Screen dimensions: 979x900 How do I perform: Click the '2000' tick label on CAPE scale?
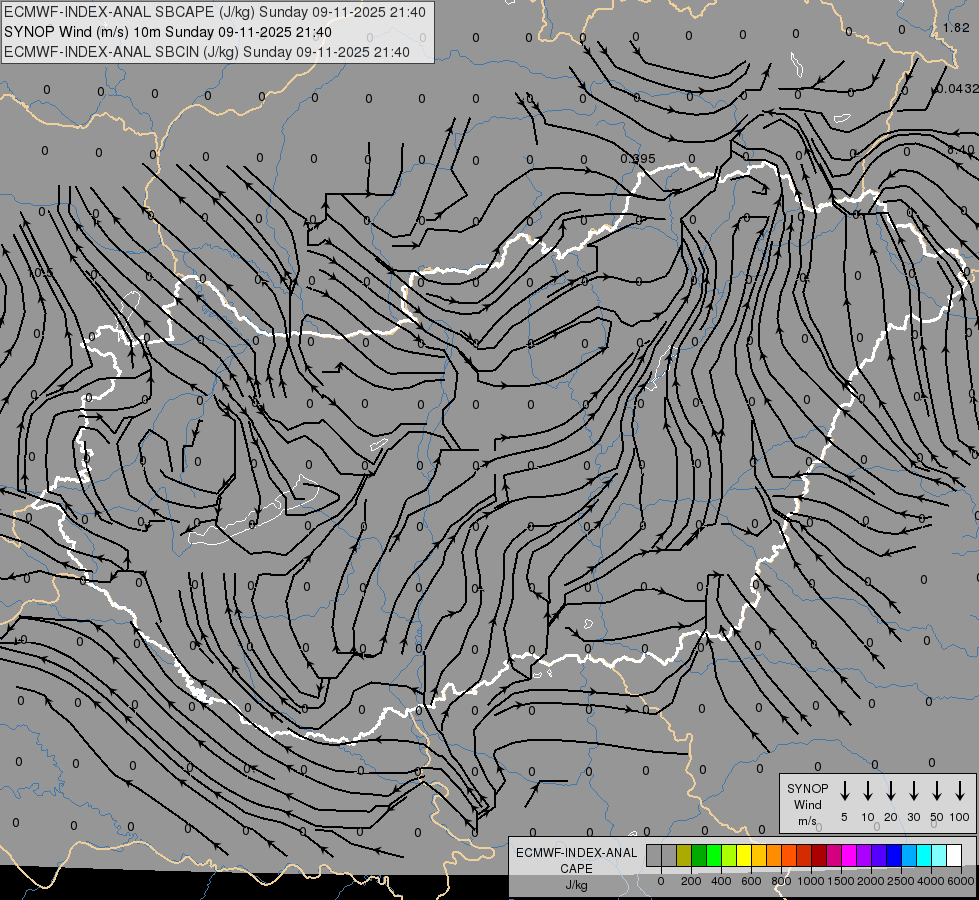871,881
